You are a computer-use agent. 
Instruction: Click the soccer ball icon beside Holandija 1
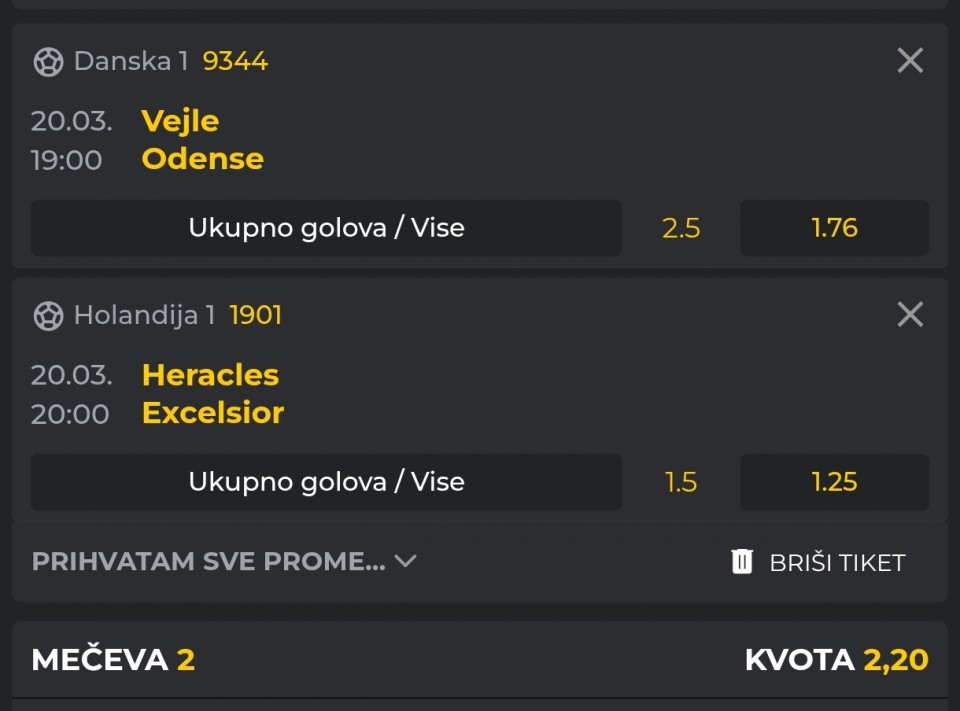(48, 316)
